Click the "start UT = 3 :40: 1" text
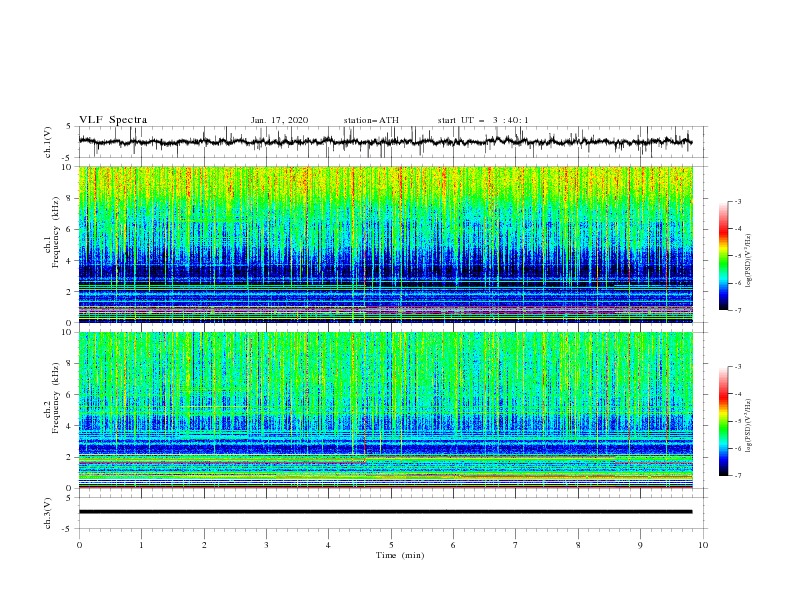This screenshot has height=612, width=792. tap(483, 120)
